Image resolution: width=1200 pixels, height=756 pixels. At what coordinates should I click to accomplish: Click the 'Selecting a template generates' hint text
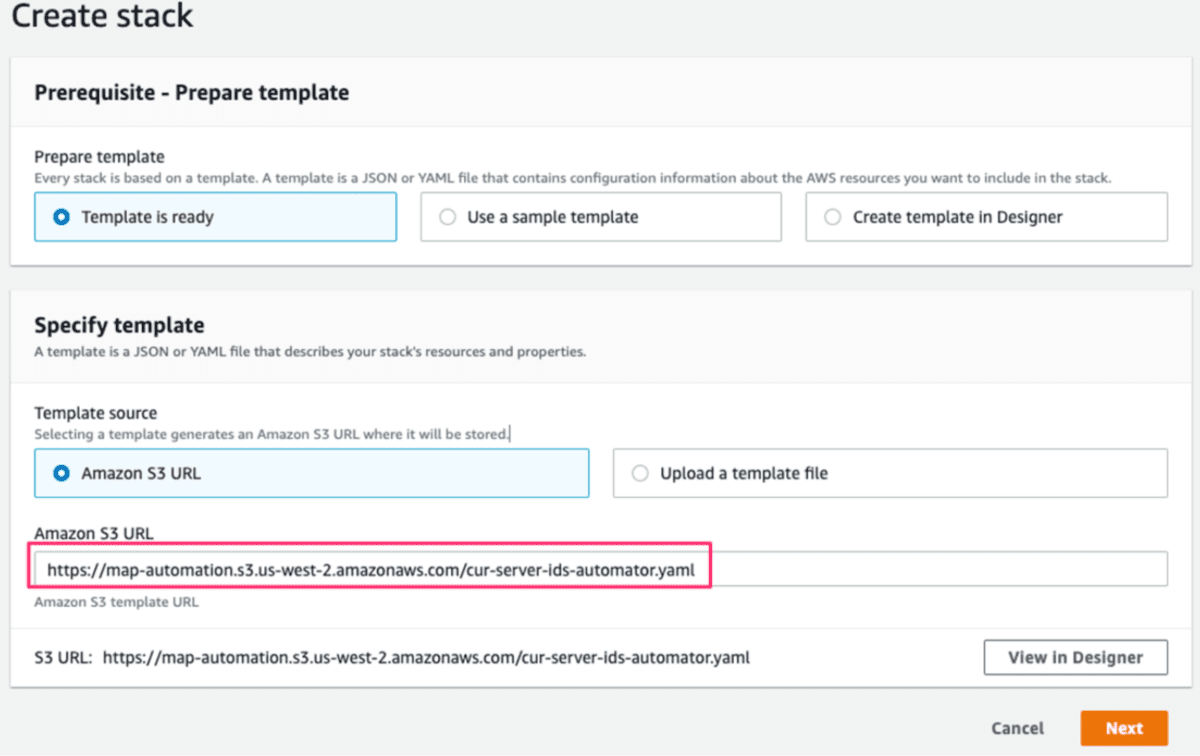click(x=271, y=434)
